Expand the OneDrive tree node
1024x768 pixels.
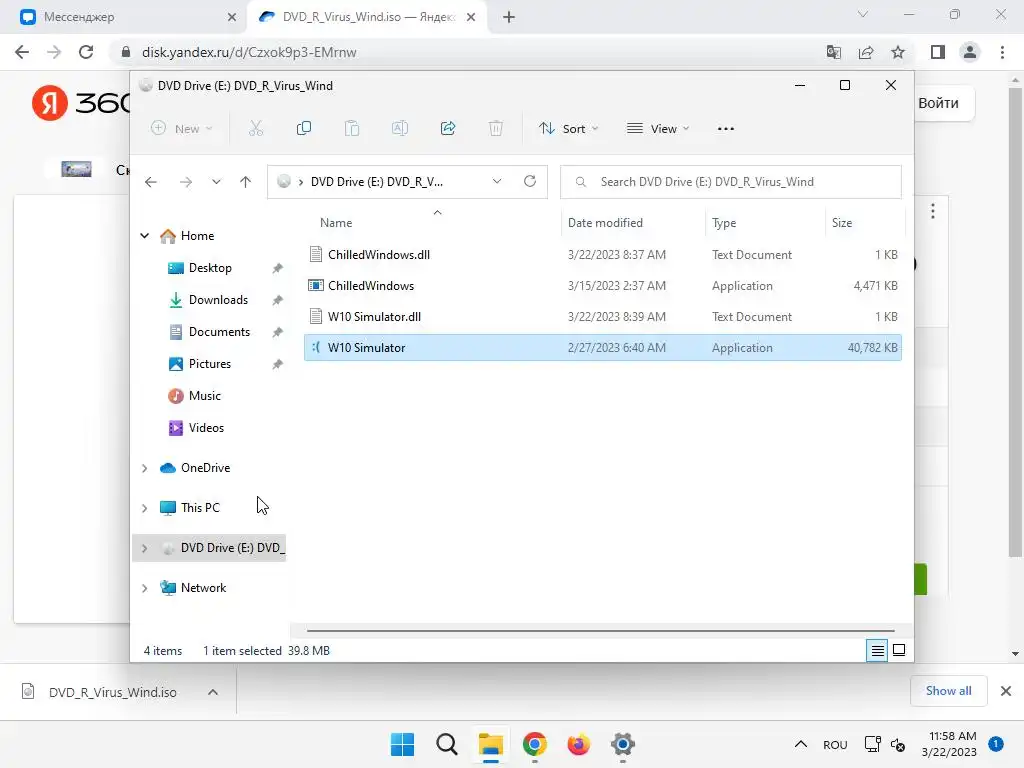[145, 468]
